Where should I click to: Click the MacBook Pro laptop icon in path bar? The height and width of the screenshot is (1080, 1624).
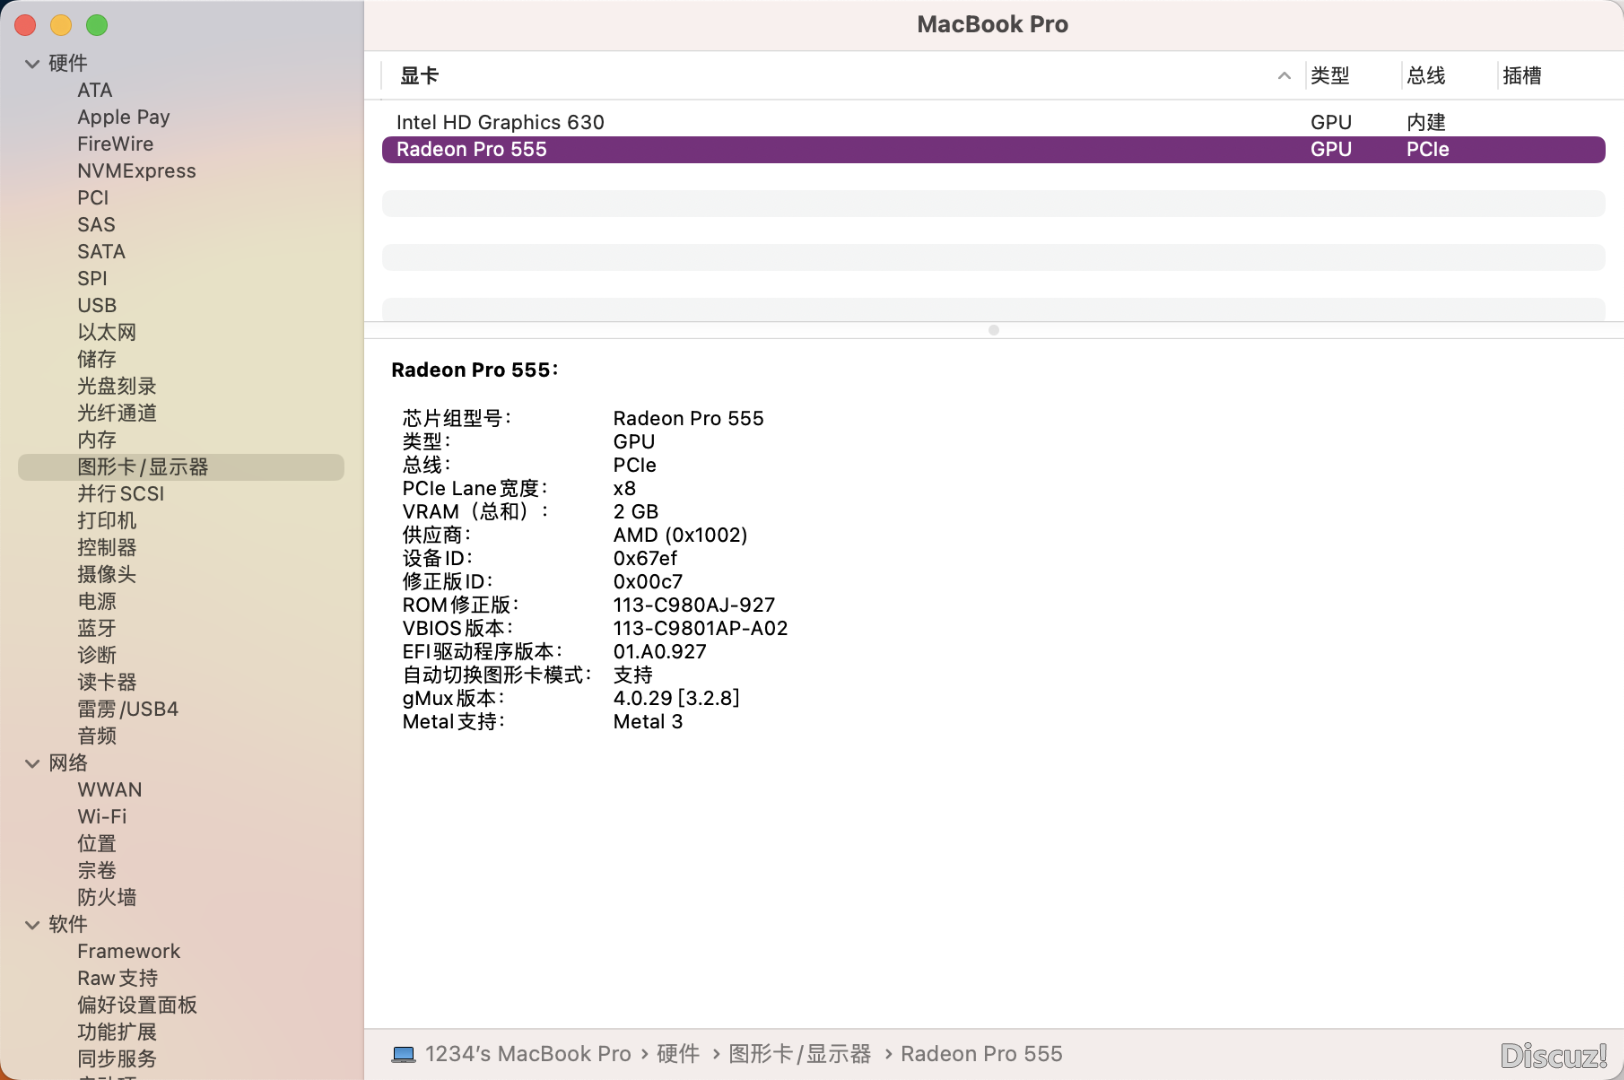coord(404,1054)
